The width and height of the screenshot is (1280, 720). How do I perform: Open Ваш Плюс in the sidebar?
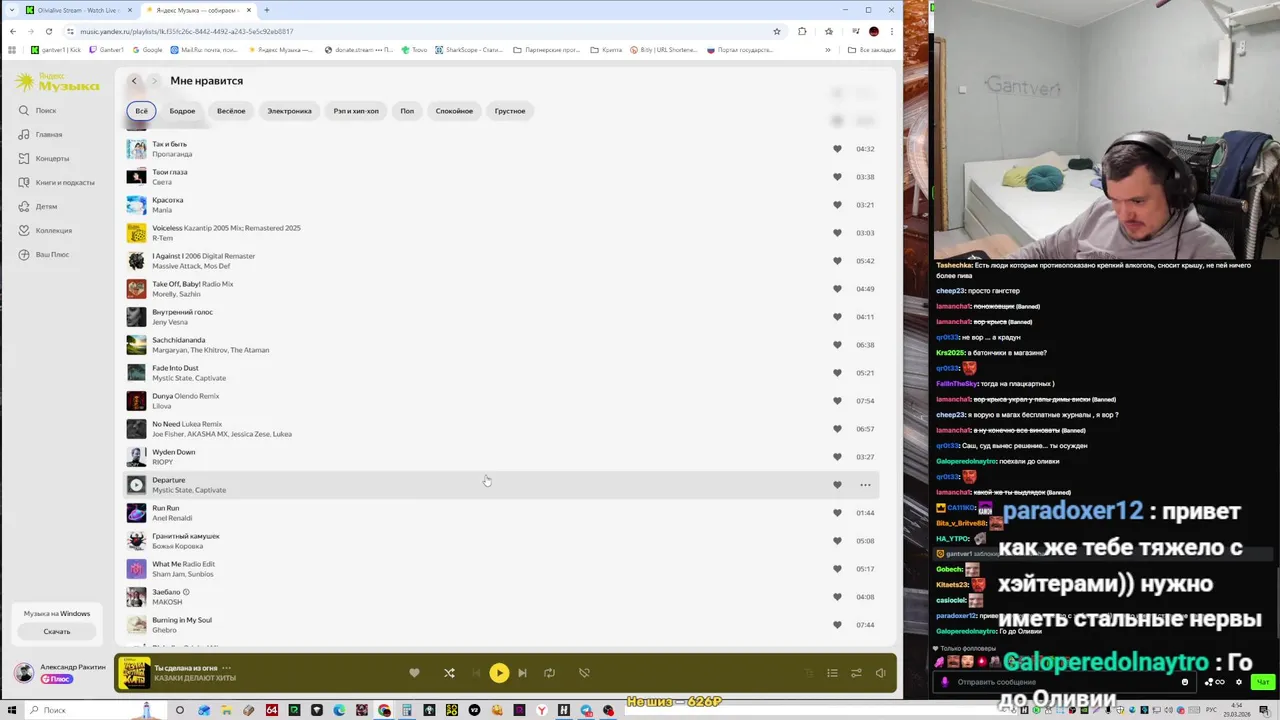pyautogui.click(x=45, y=255)
